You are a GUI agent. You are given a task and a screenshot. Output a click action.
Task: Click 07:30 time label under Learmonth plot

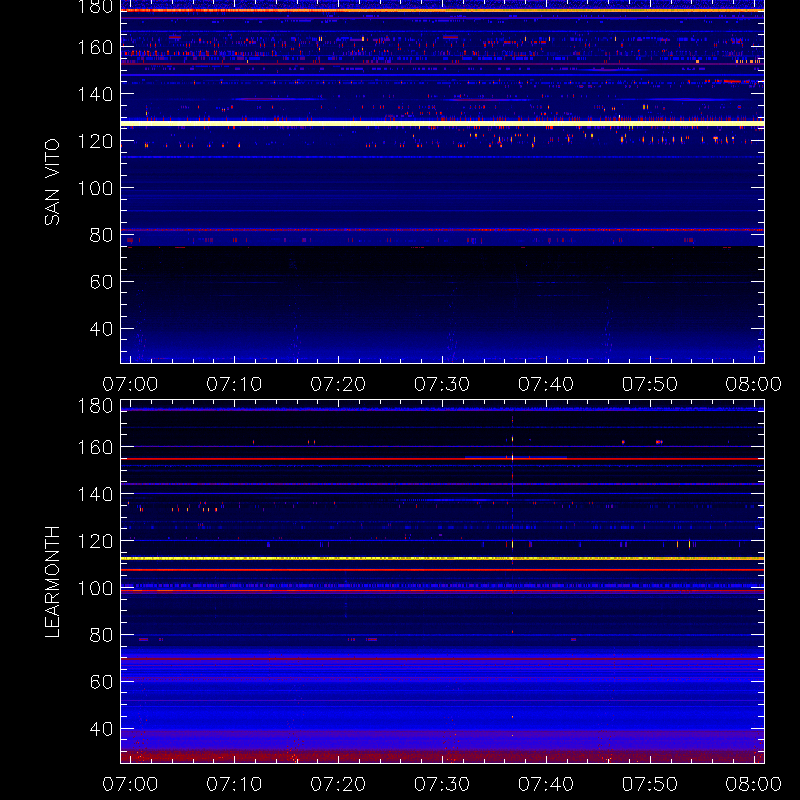(442, 784)
